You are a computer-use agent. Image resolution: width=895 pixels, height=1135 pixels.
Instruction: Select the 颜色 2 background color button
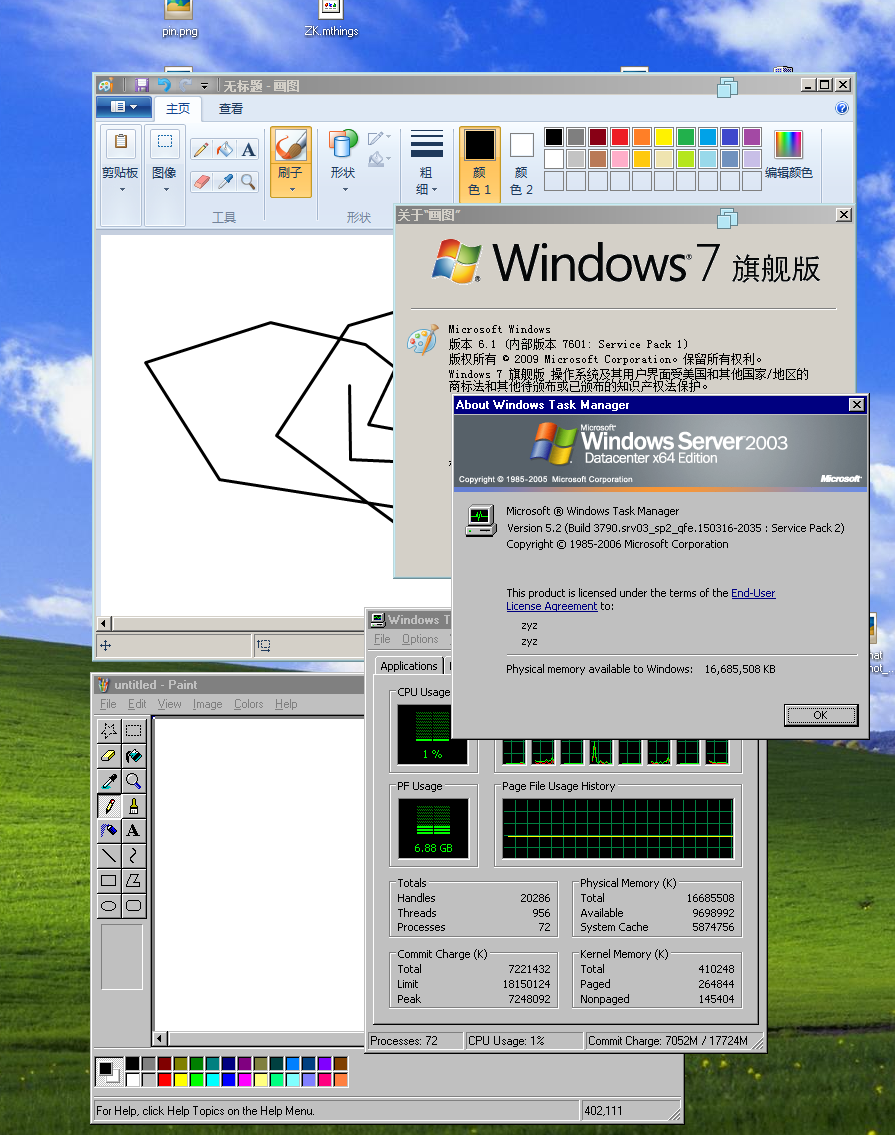pyautogui.click(x=521, y=163)
